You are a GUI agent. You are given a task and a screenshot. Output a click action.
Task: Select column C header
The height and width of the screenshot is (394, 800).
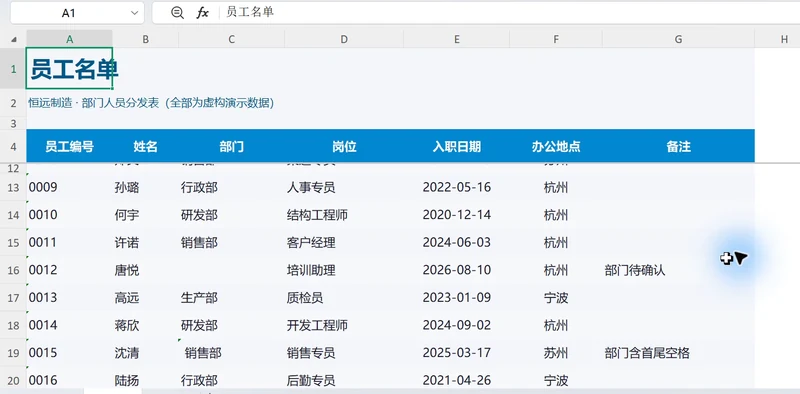232,39
